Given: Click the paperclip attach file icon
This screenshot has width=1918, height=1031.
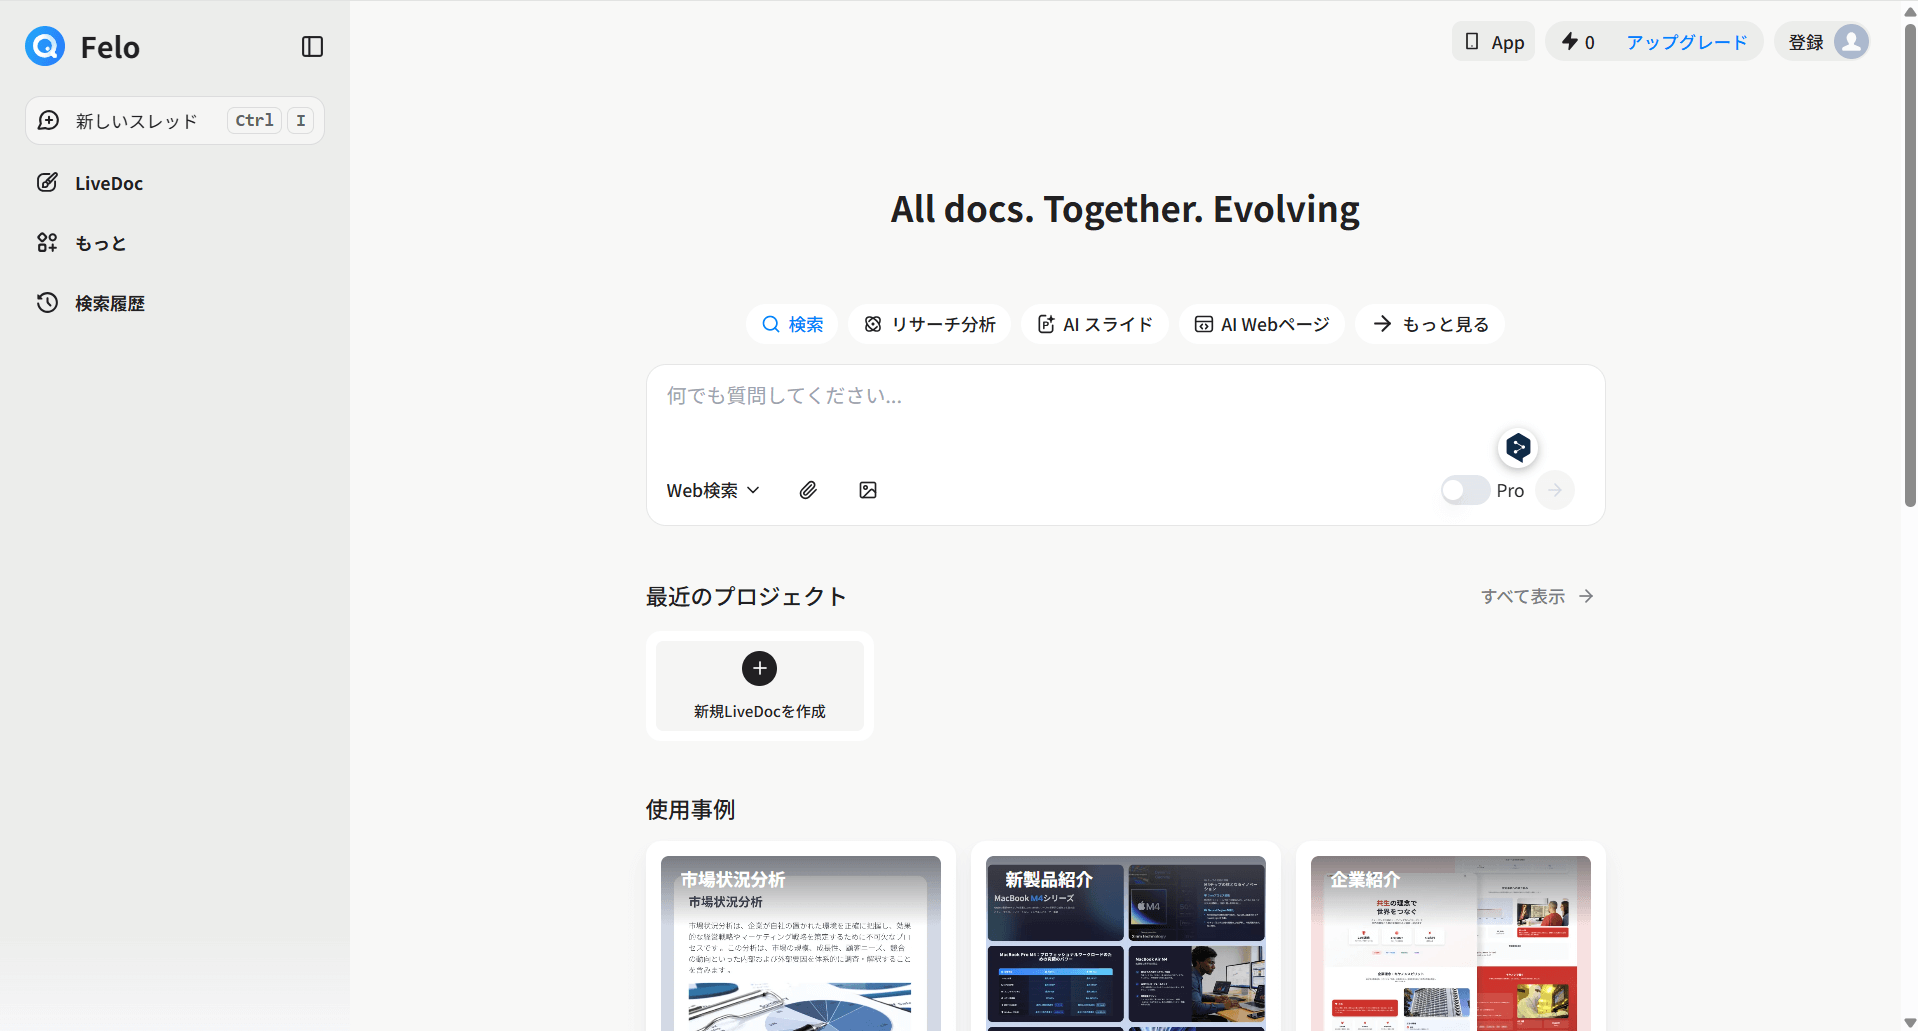Looking at the screenshot, I should pos(808,490).
